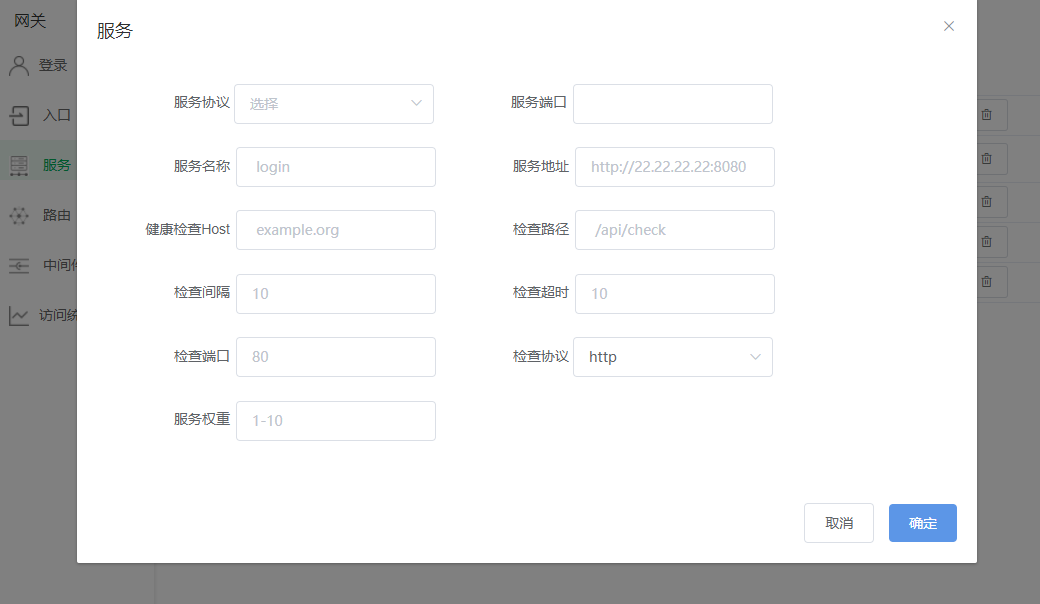Cancel the dialog with 取消 button
Viewport: 1040px width, 604px height.
tap(839, 522)
